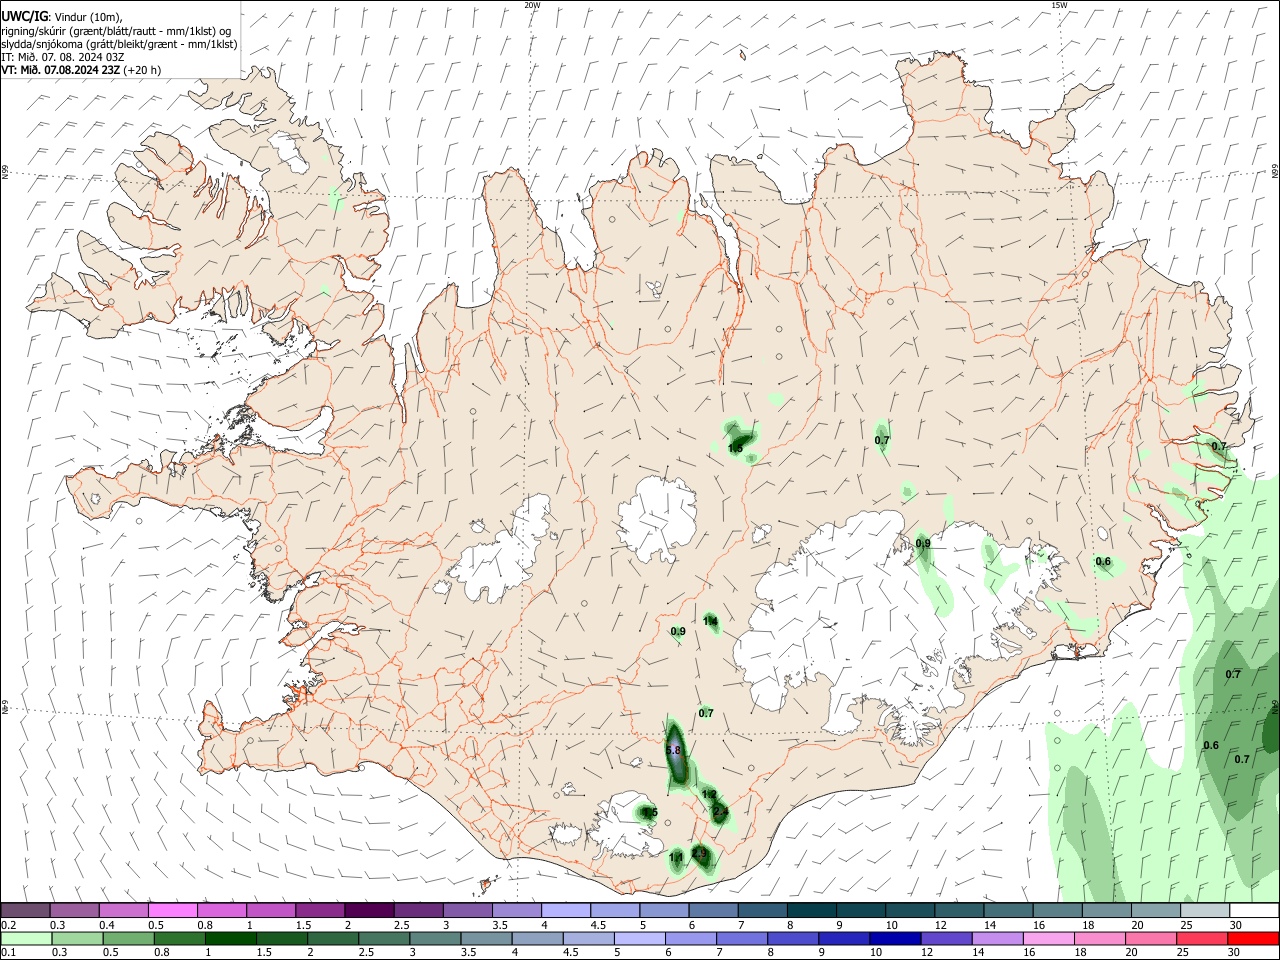Select the 'slydda/snjókoma' legend description line
This screenshot has height=960, width=1280.
119,44
